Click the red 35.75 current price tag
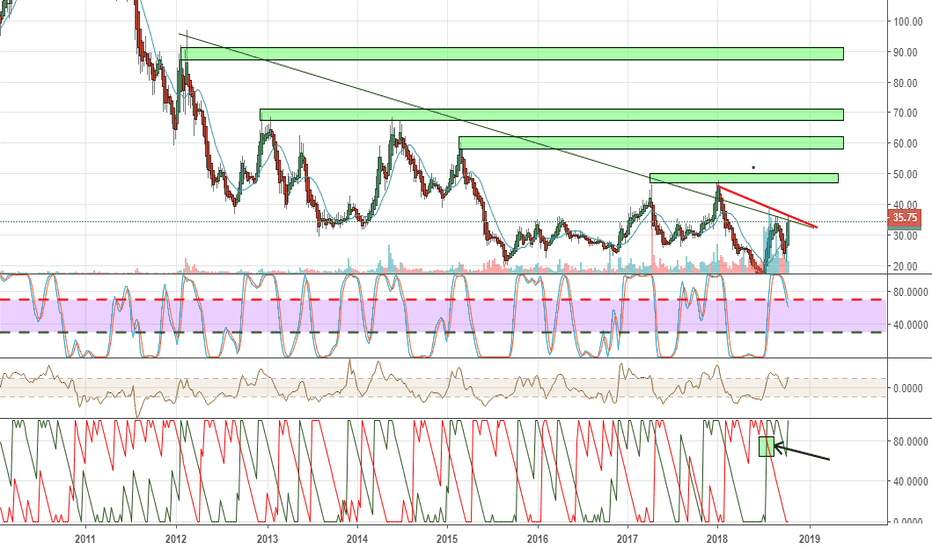Image resolution: width=932 pixels, height=550 pixels. (904, 218)
